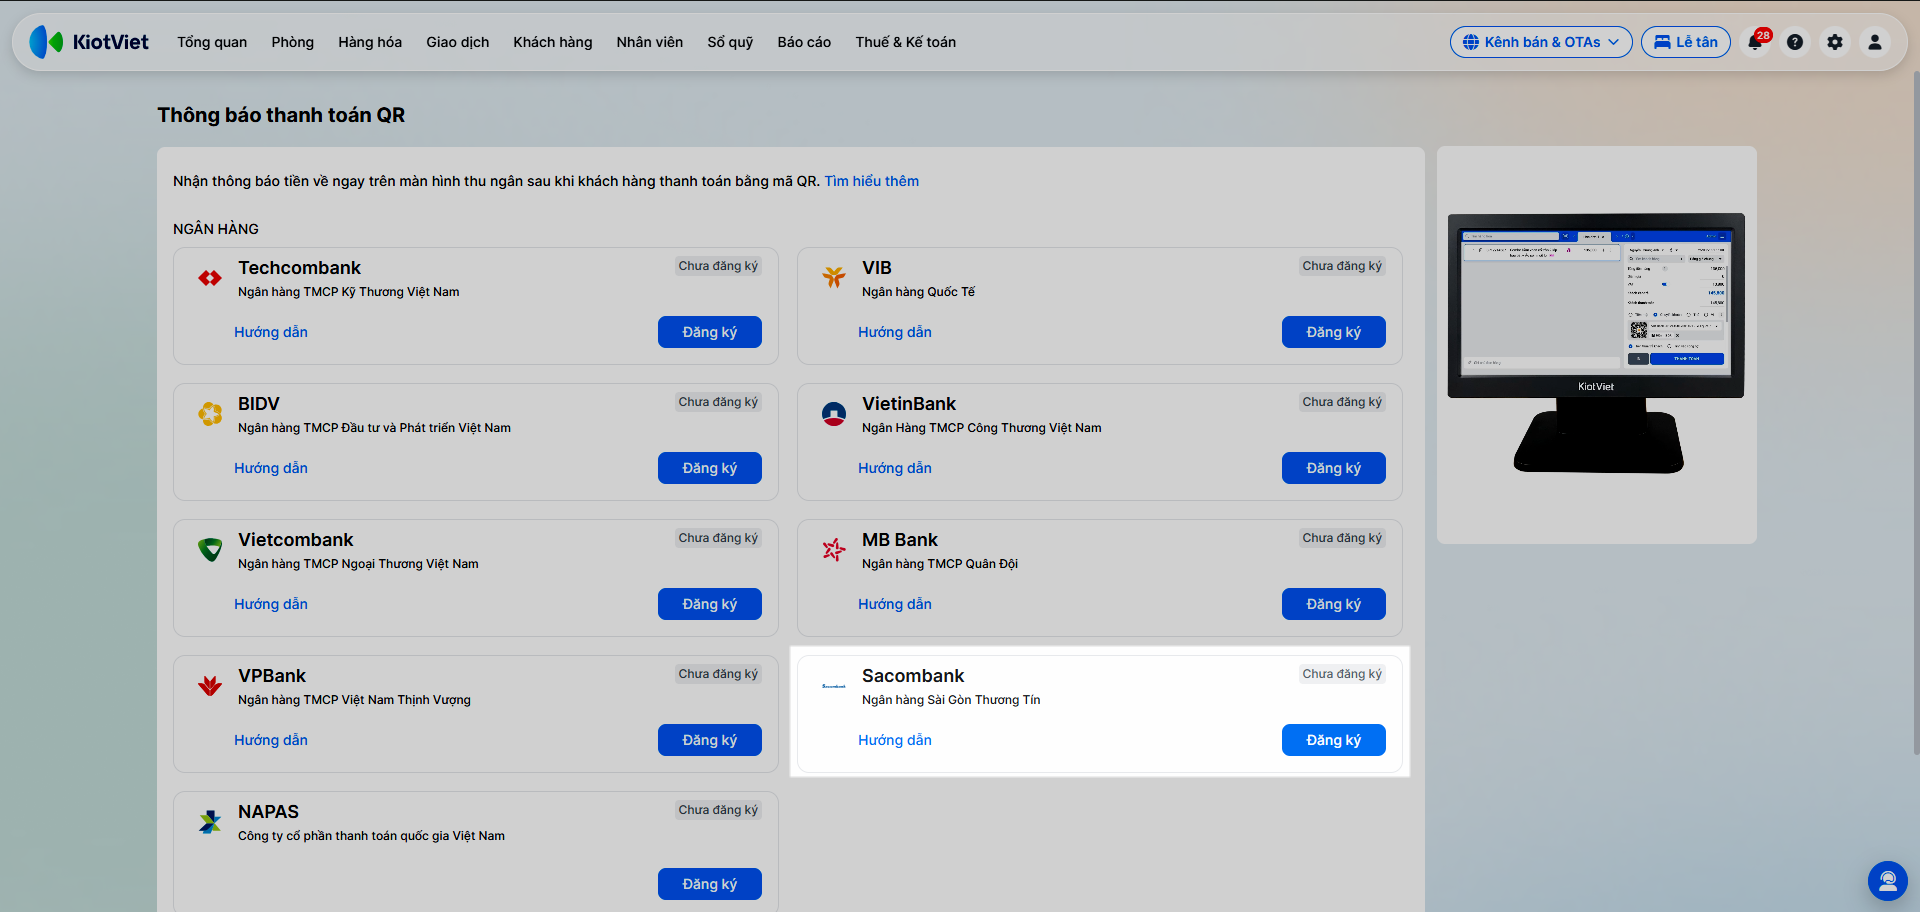Image resolution: width=1920 pixels, height=912 pixels.
Task: Open the Khách hàng menu
Action: (x=553, y=42)
